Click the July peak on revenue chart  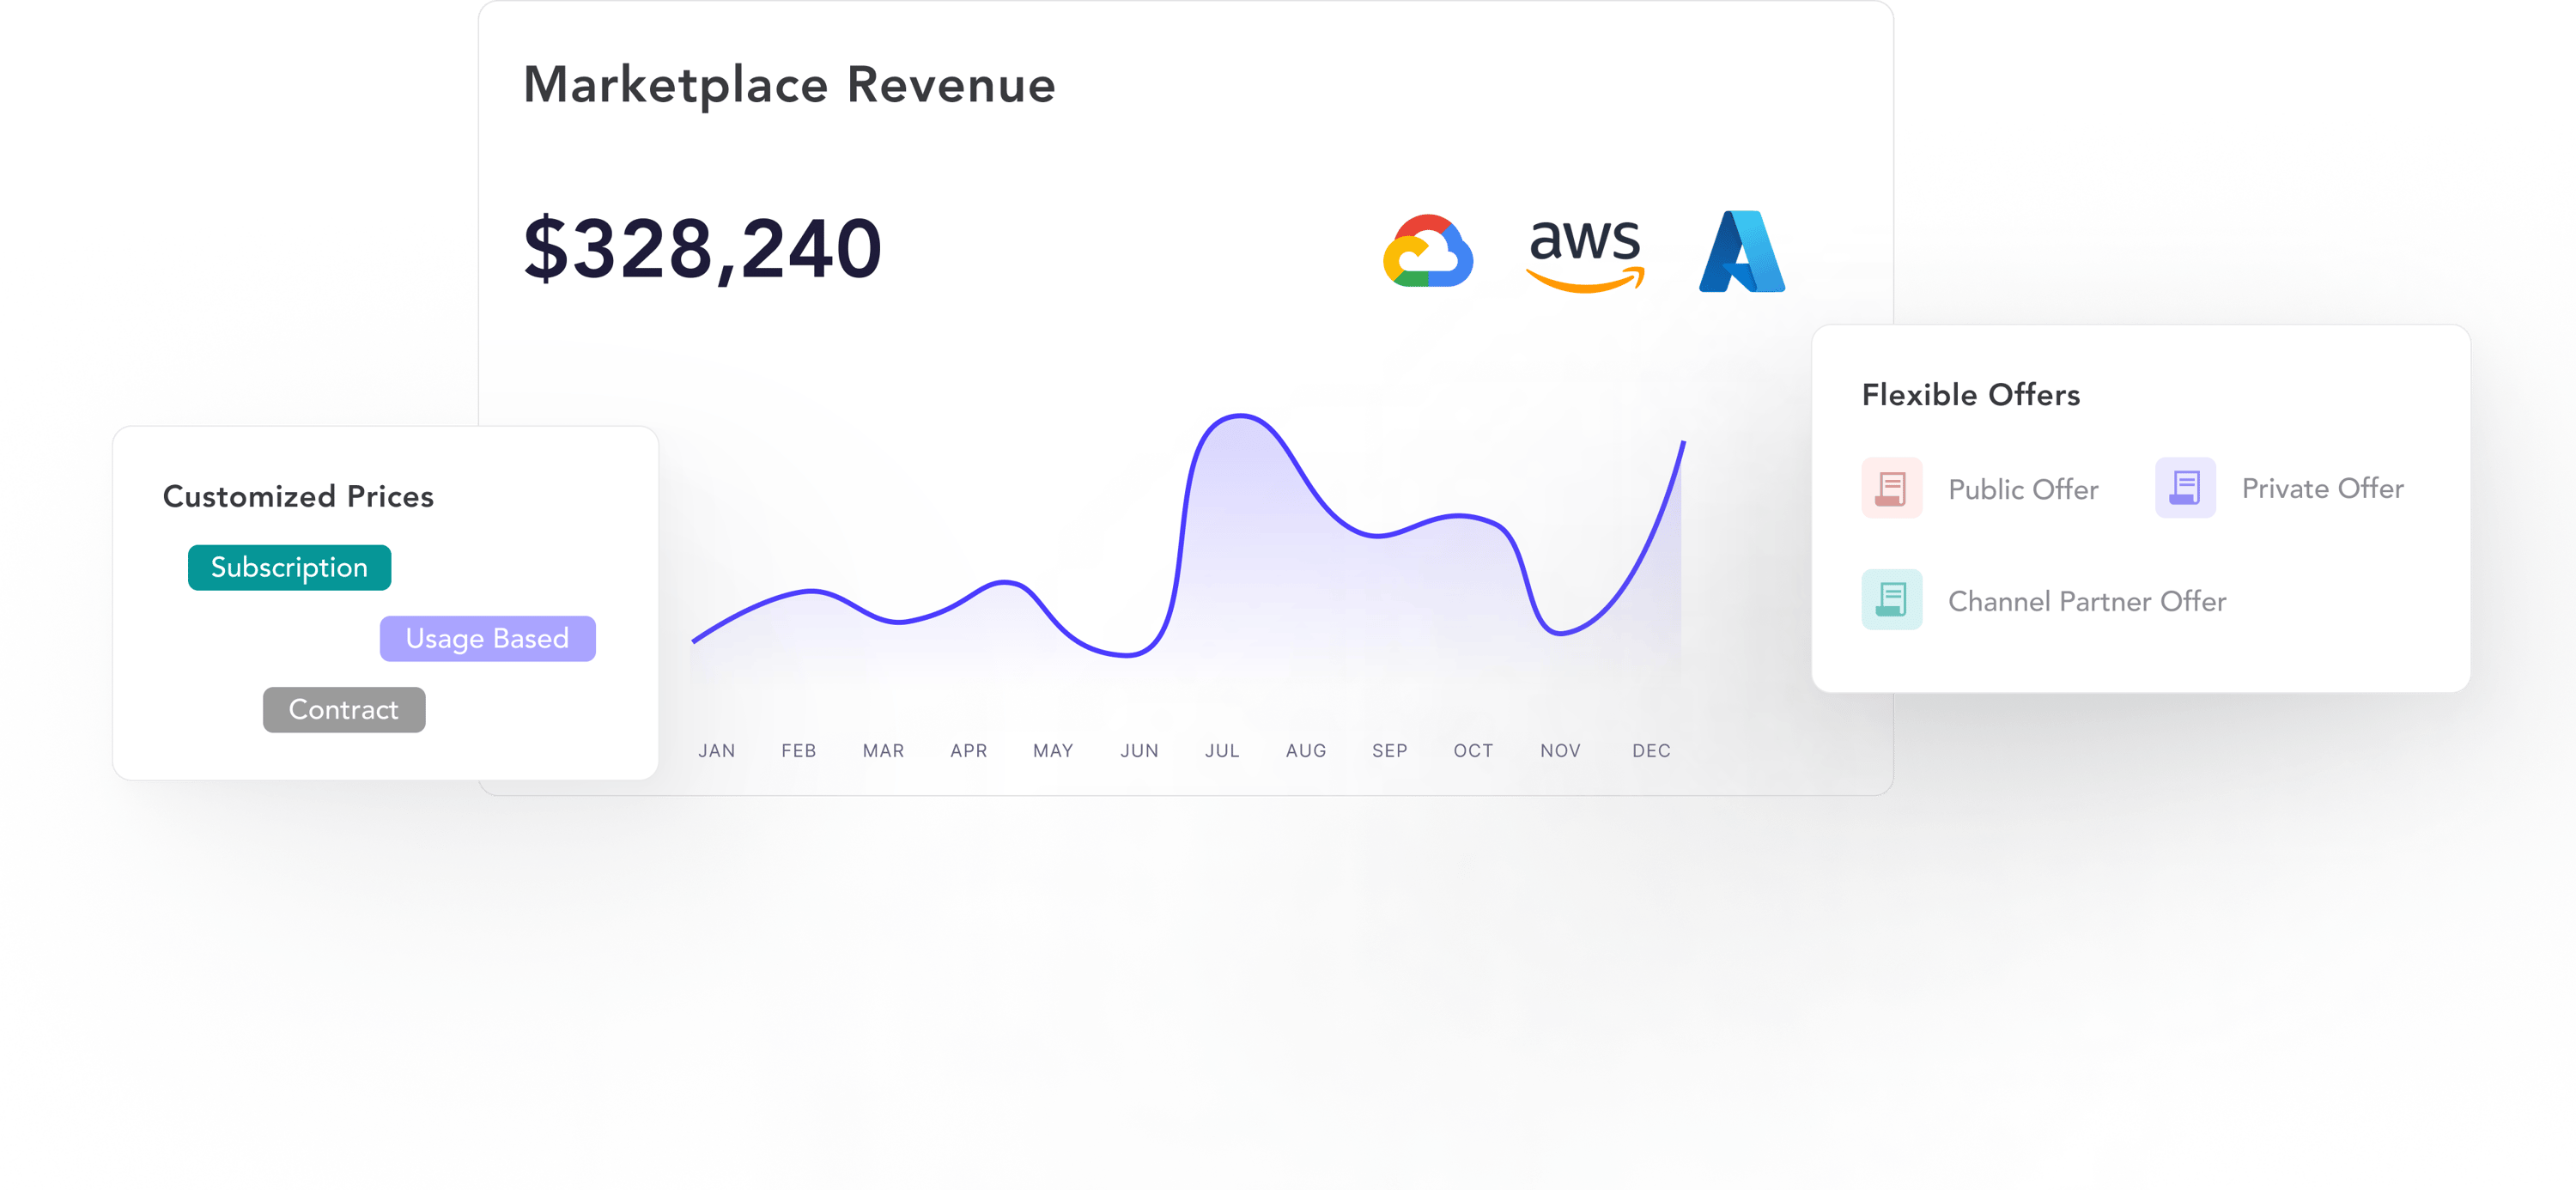coord(1240,416)
